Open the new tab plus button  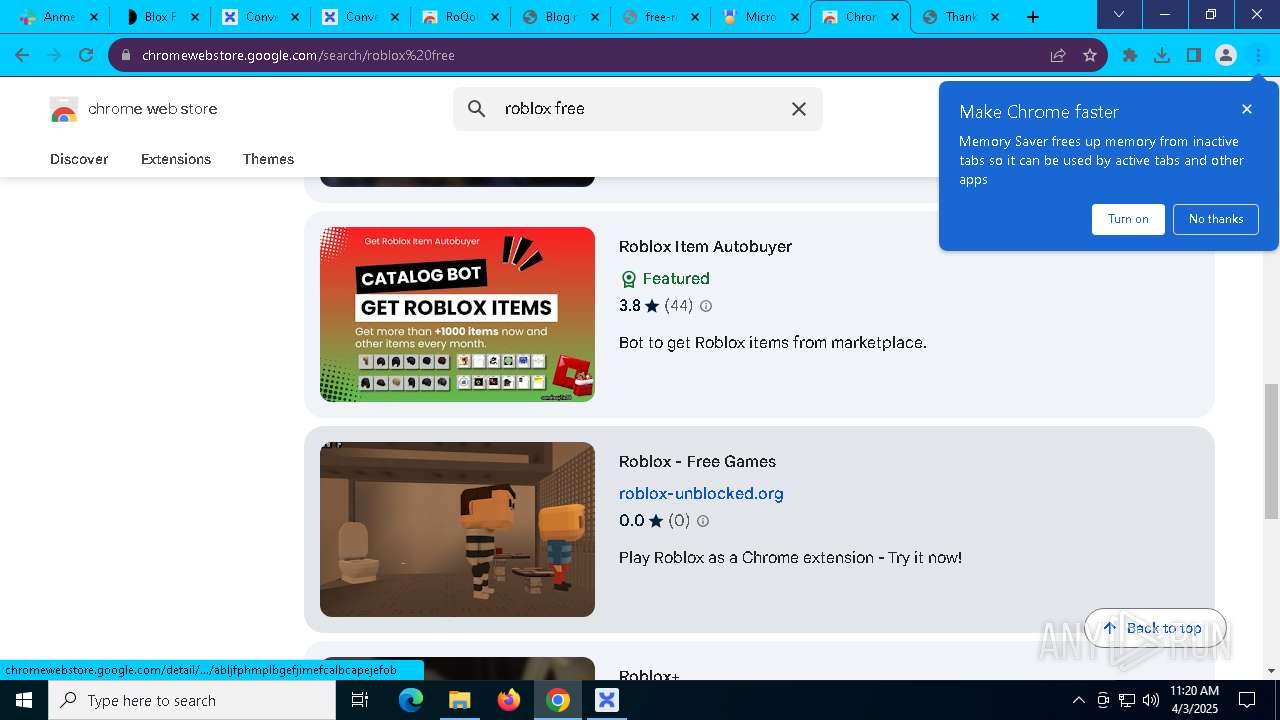[x=1033, y=17]
